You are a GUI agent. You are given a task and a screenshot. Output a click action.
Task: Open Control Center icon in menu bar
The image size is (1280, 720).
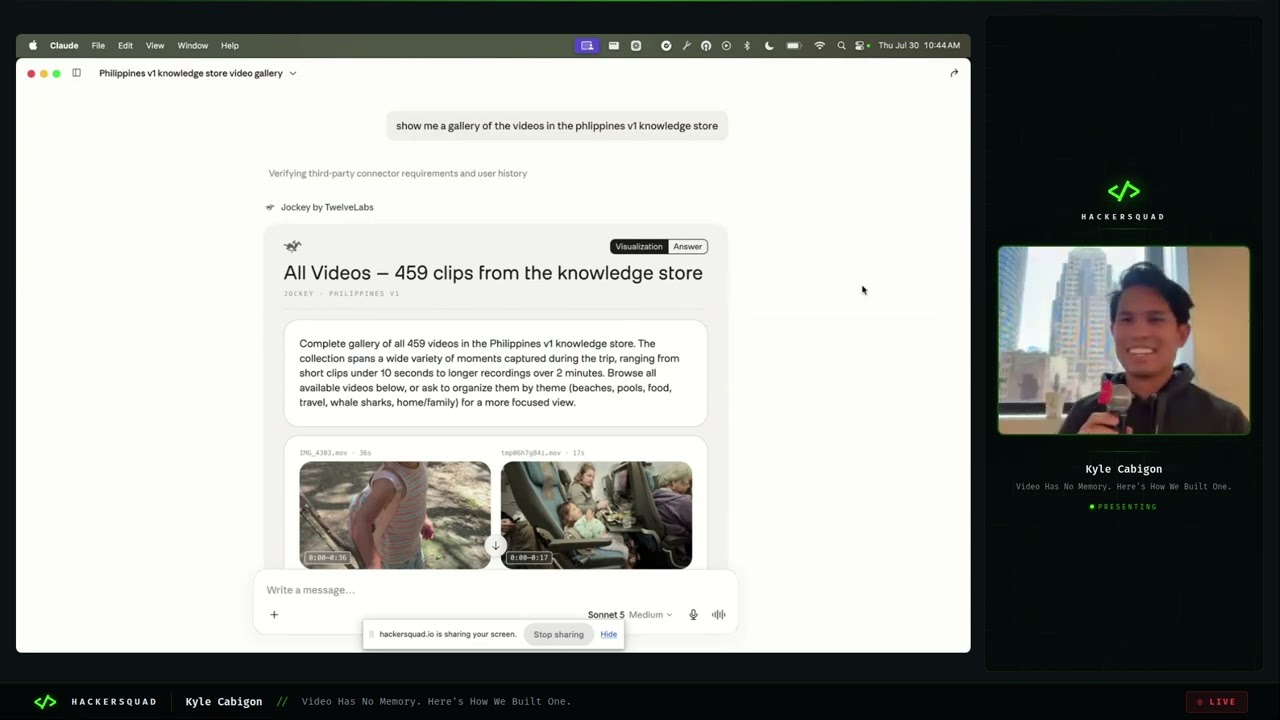pyautogui.click(x=859, y=45)
